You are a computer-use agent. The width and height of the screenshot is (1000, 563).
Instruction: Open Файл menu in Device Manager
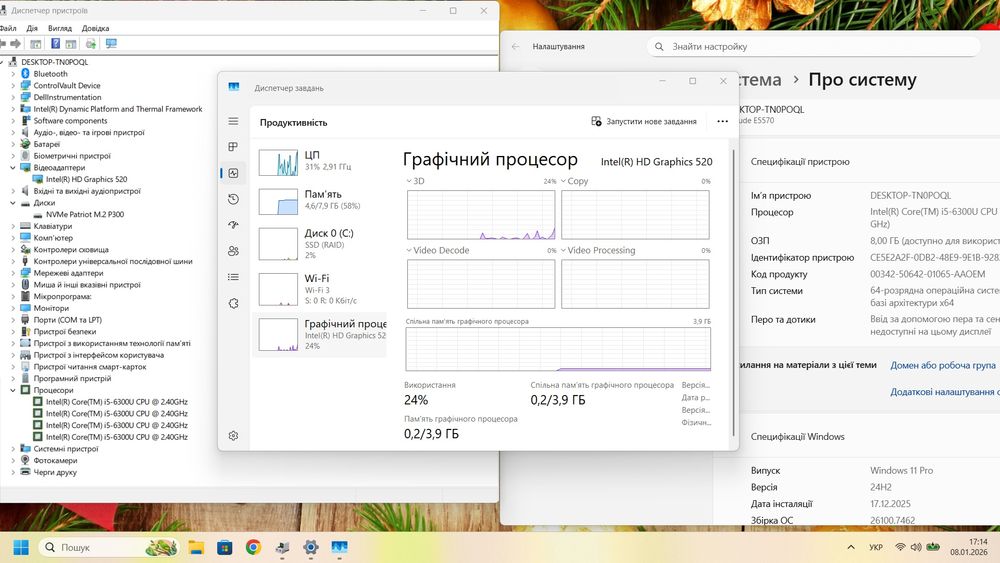point(8,28)
